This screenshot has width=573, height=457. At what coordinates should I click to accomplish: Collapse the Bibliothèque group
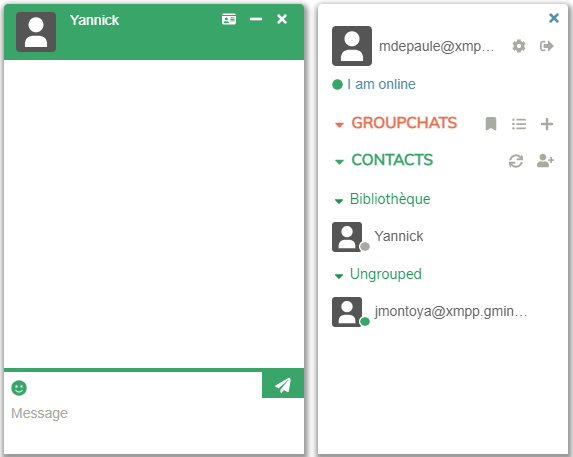(382, 199)
